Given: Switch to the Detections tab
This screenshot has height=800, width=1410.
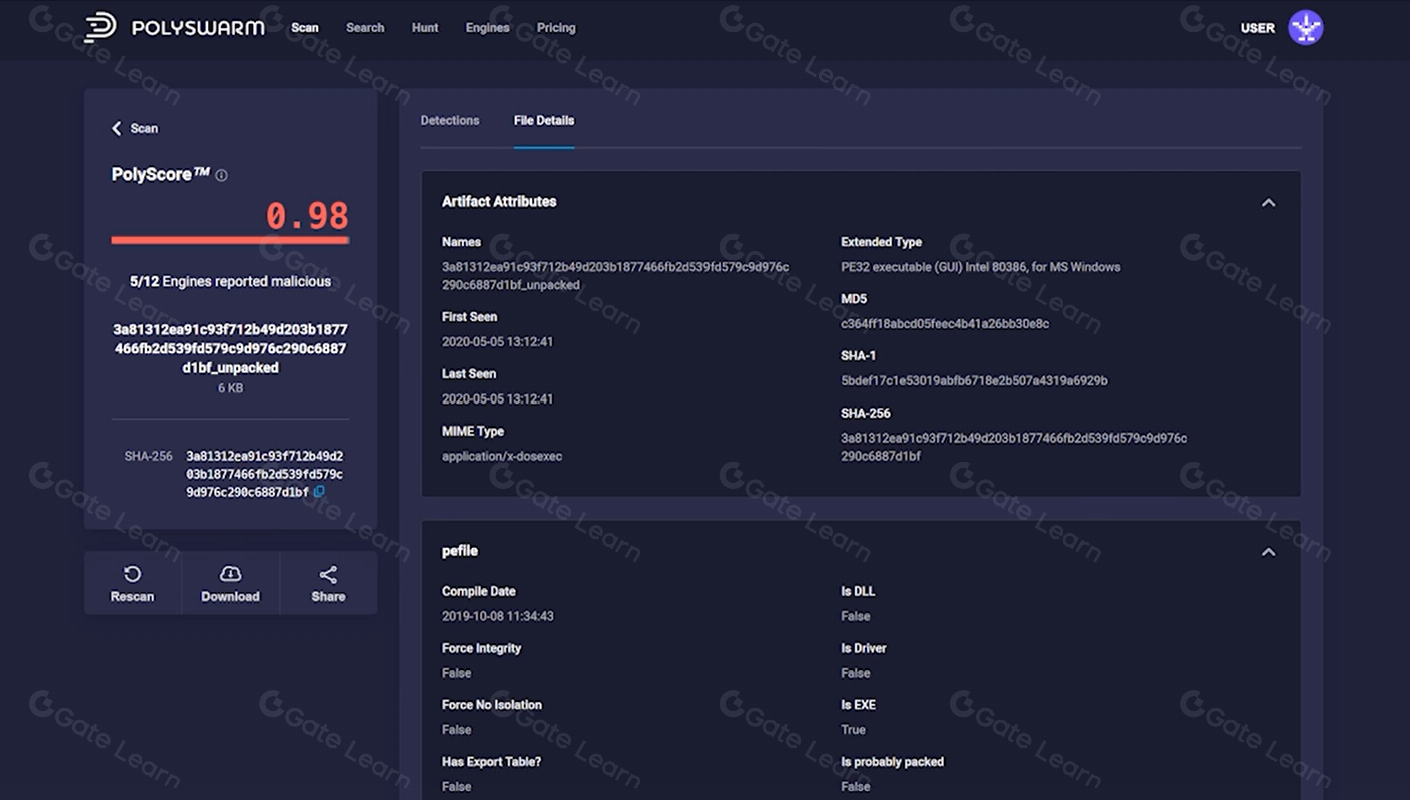Looking at the screenshot, I should pyautogui.click(x=449, y=121).
